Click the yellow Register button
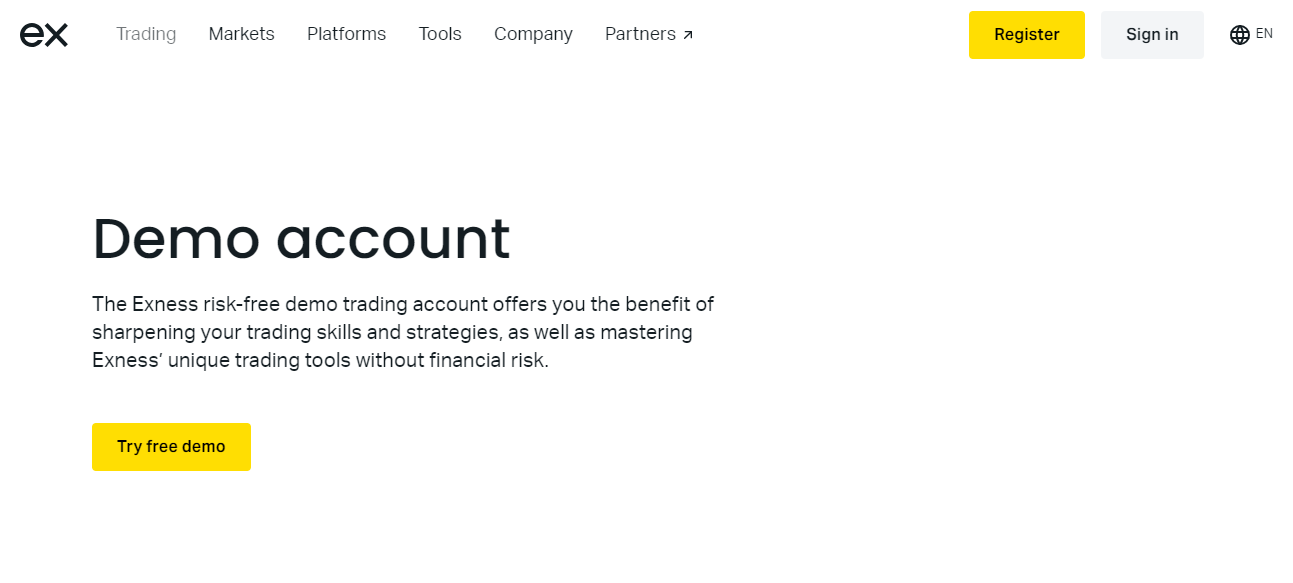This screenshot has height=583, width=1293. pos(1026,35)
